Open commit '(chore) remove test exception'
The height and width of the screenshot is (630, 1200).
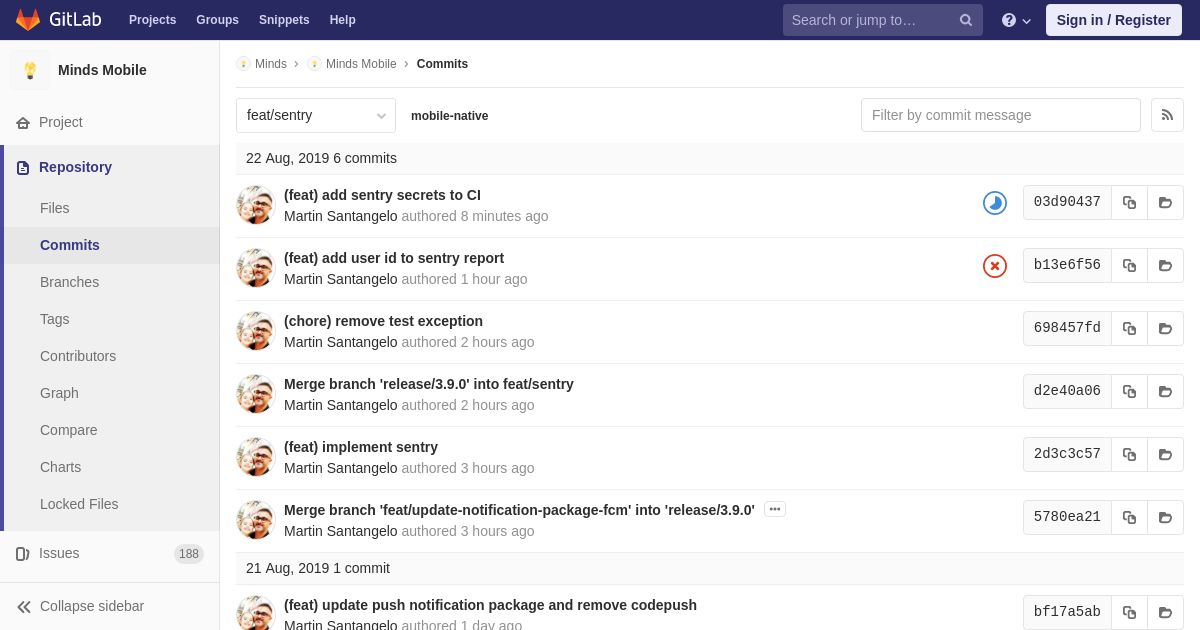tap(383, 321)
